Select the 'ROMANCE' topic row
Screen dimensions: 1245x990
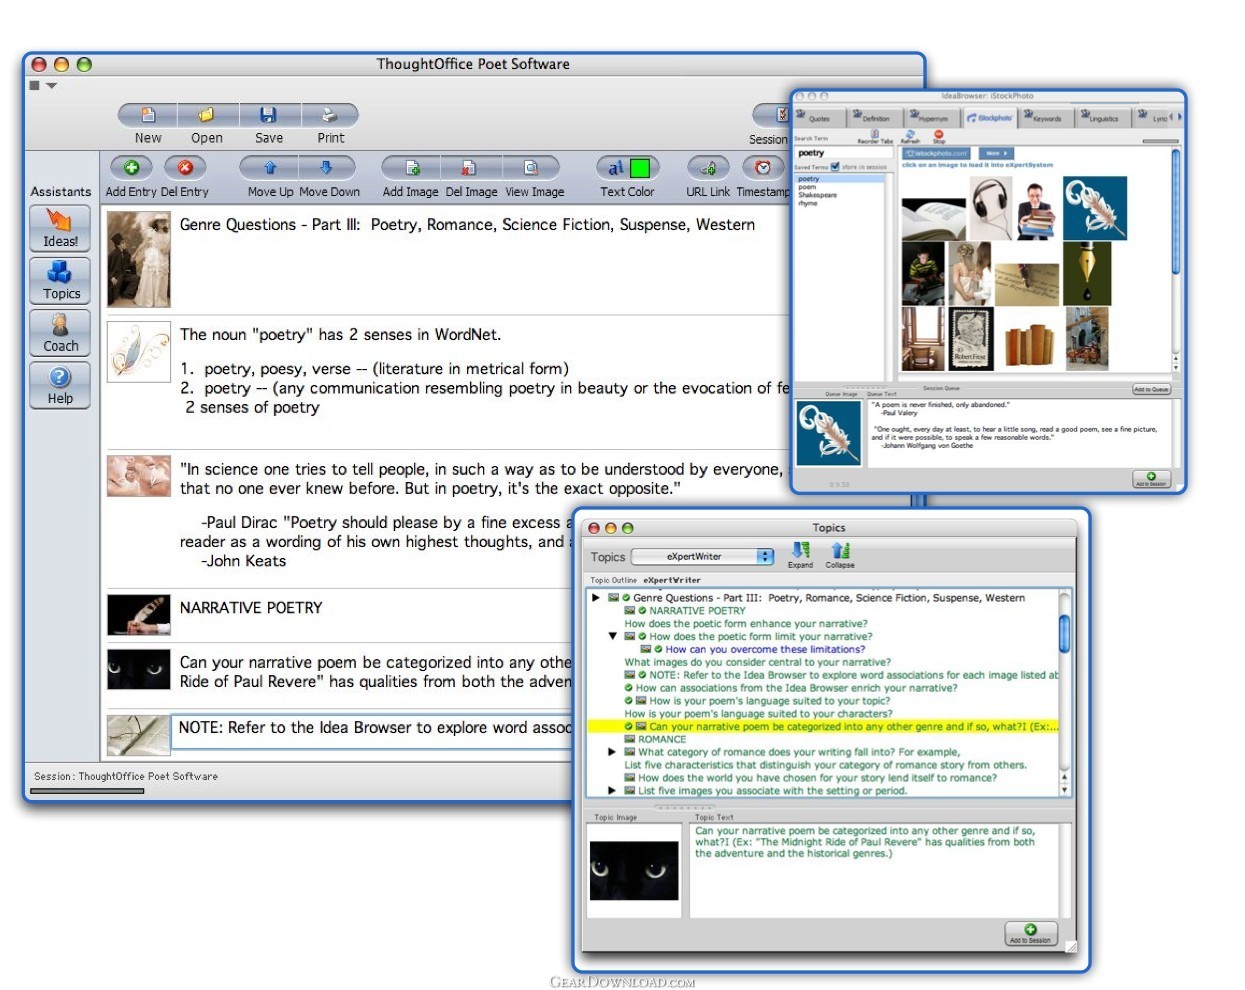pyautogui.click(x=662, y=739)
